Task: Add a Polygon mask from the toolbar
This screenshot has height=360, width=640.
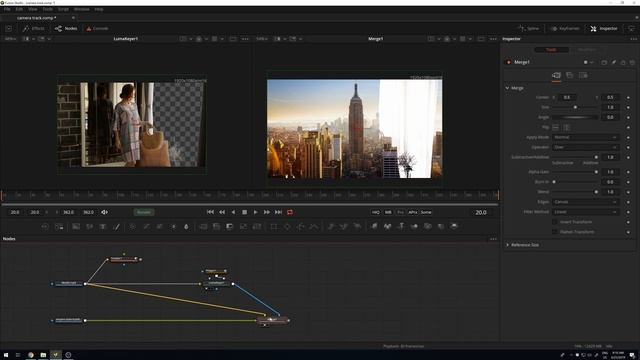Action: (300, 227)
